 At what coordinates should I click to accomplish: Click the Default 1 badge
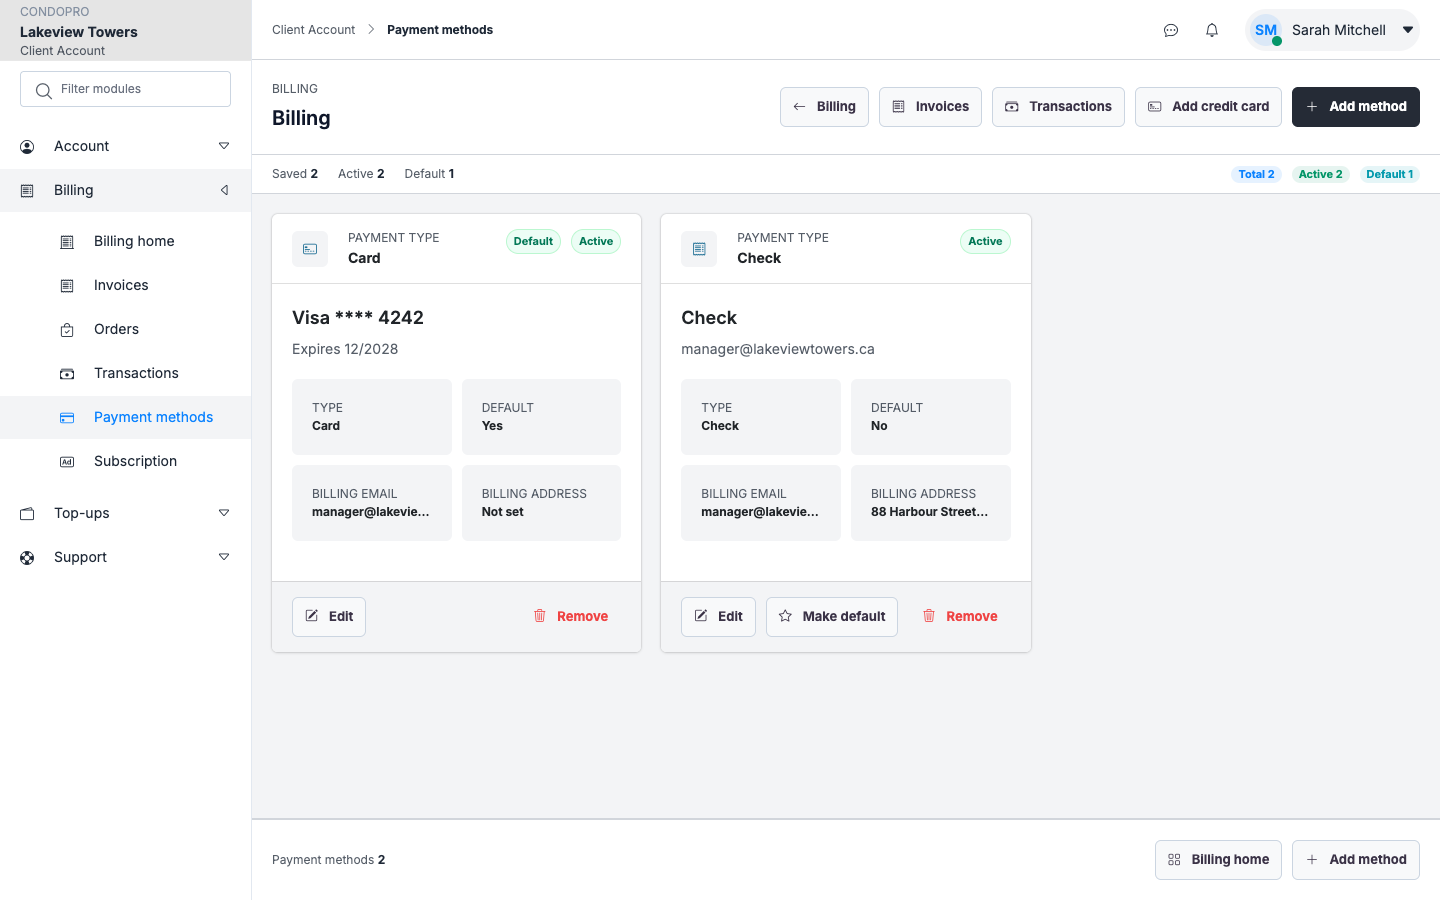click(1390, 174)
